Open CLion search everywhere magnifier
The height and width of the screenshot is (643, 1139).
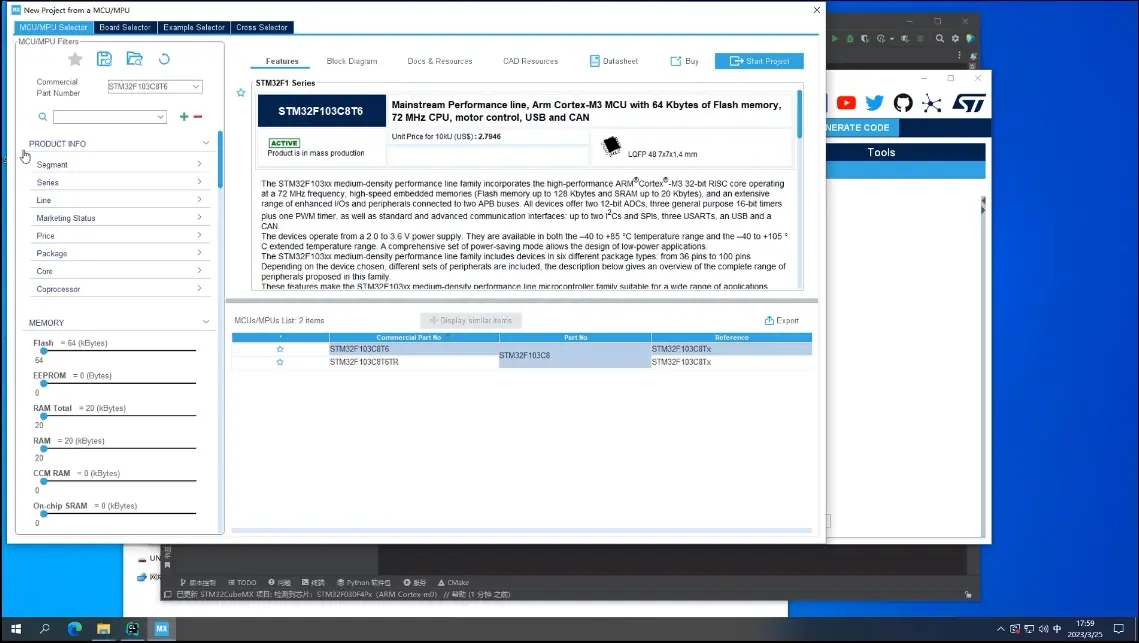point(940,39)
